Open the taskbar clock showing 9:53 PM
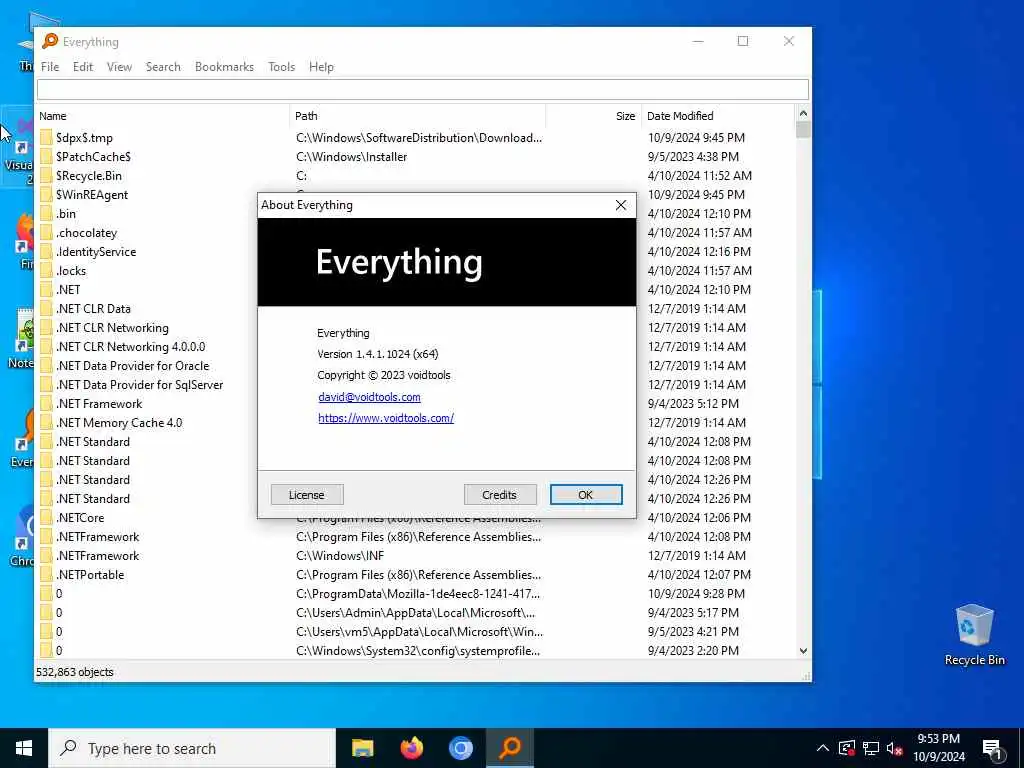Screen dimensions: 1024x768 pyautogui.click(x=938, y=748)
